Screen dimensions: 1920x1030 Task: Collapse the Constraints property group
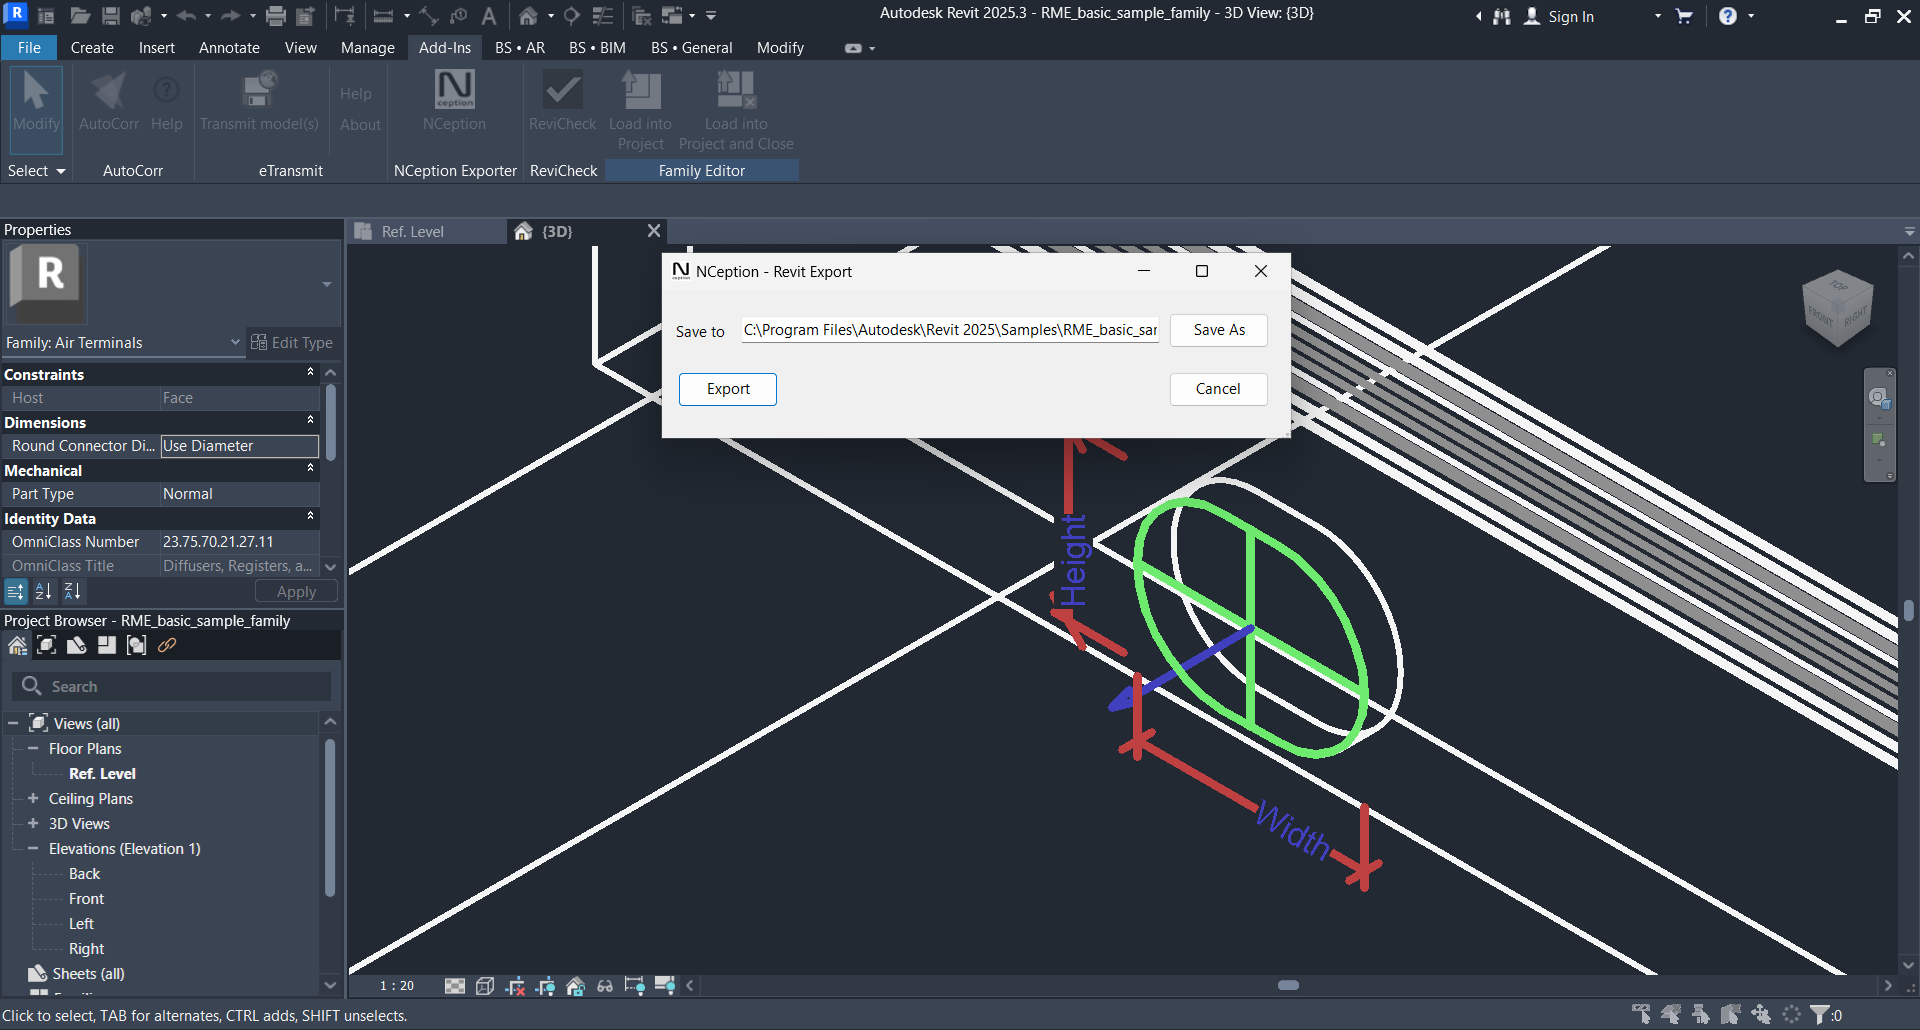310,372
